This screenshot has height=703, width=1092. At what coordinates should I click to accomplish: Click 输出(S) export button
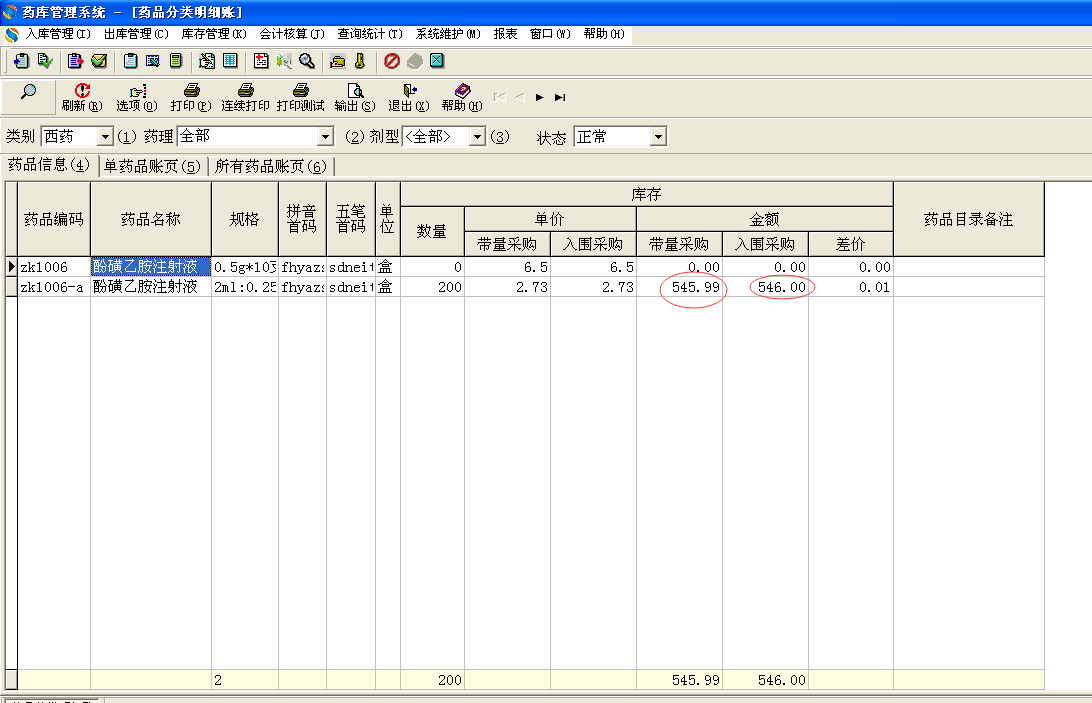[354, 98]
